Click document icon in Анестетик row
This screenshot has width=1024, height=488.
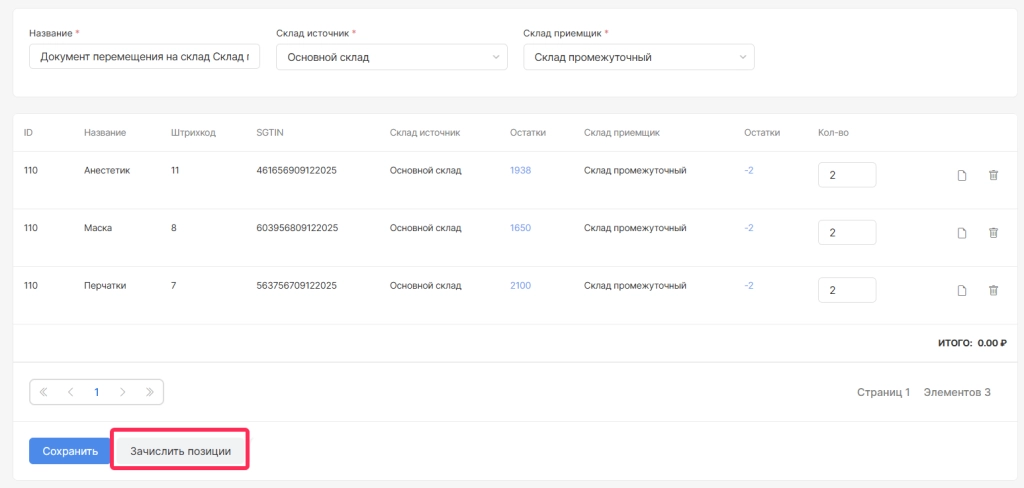pyautogui.click(x=962, y=176)
